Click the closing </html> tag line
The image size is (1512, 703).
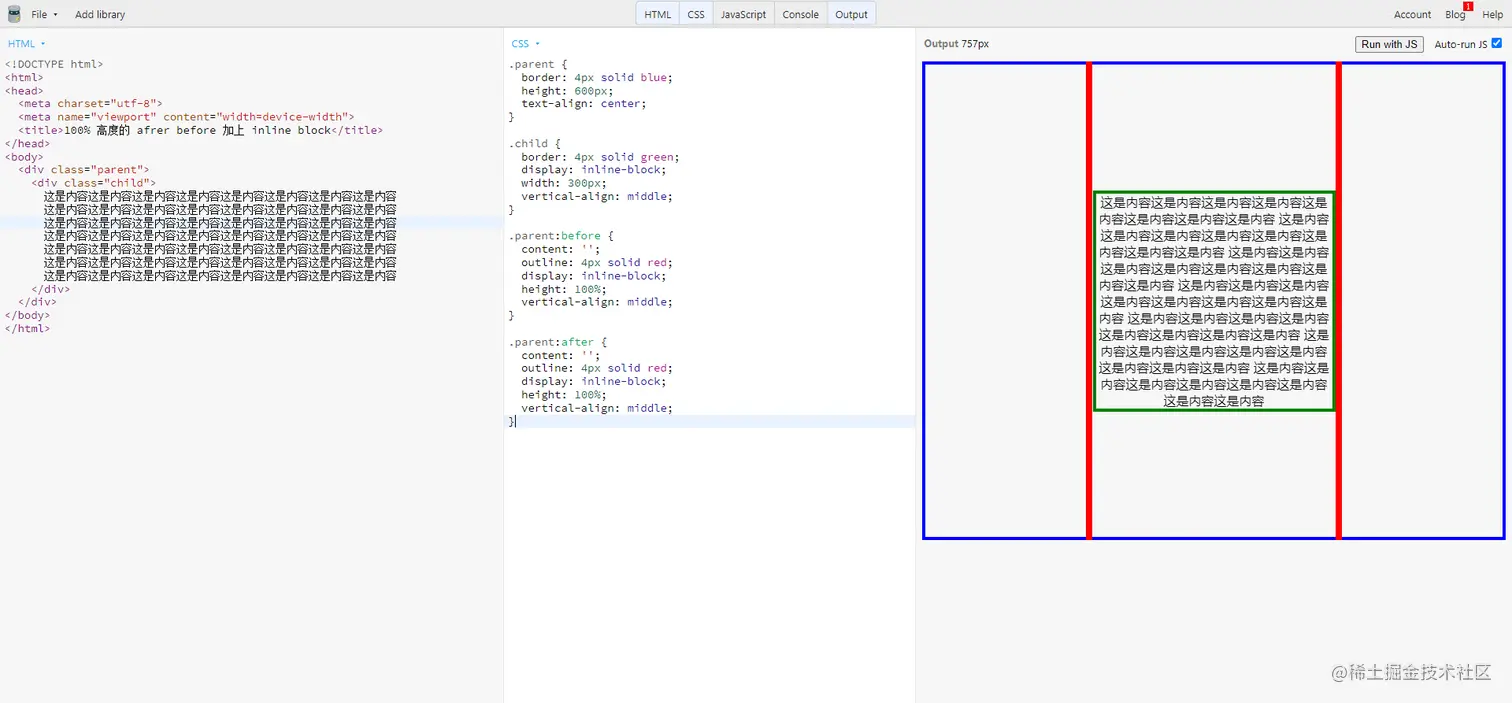27,328
